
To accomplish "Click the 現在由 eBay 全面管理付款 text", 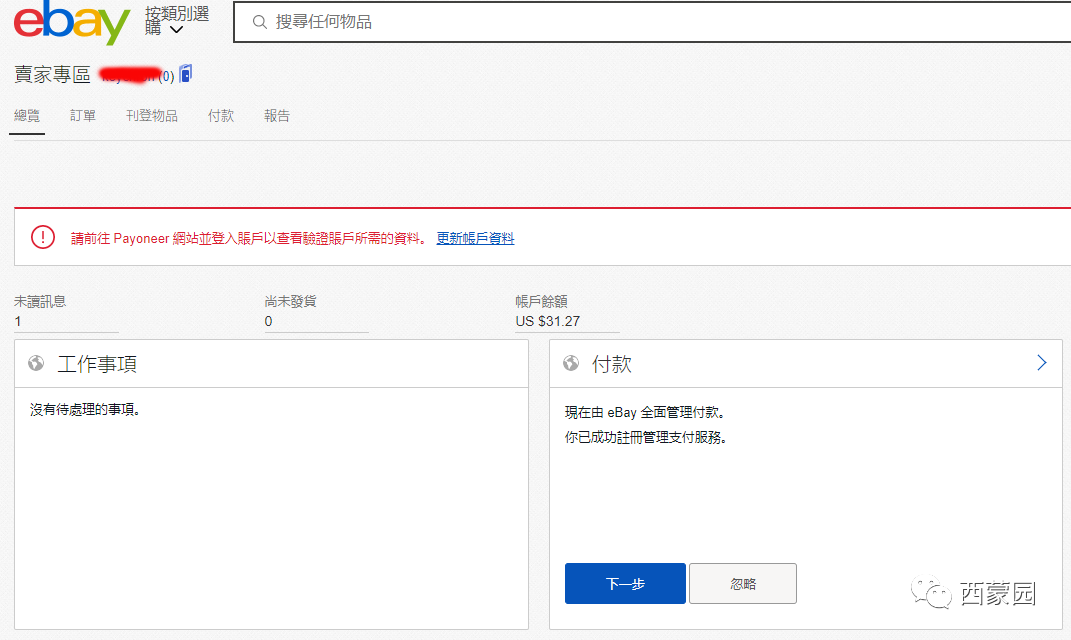I will coord(645,413).
